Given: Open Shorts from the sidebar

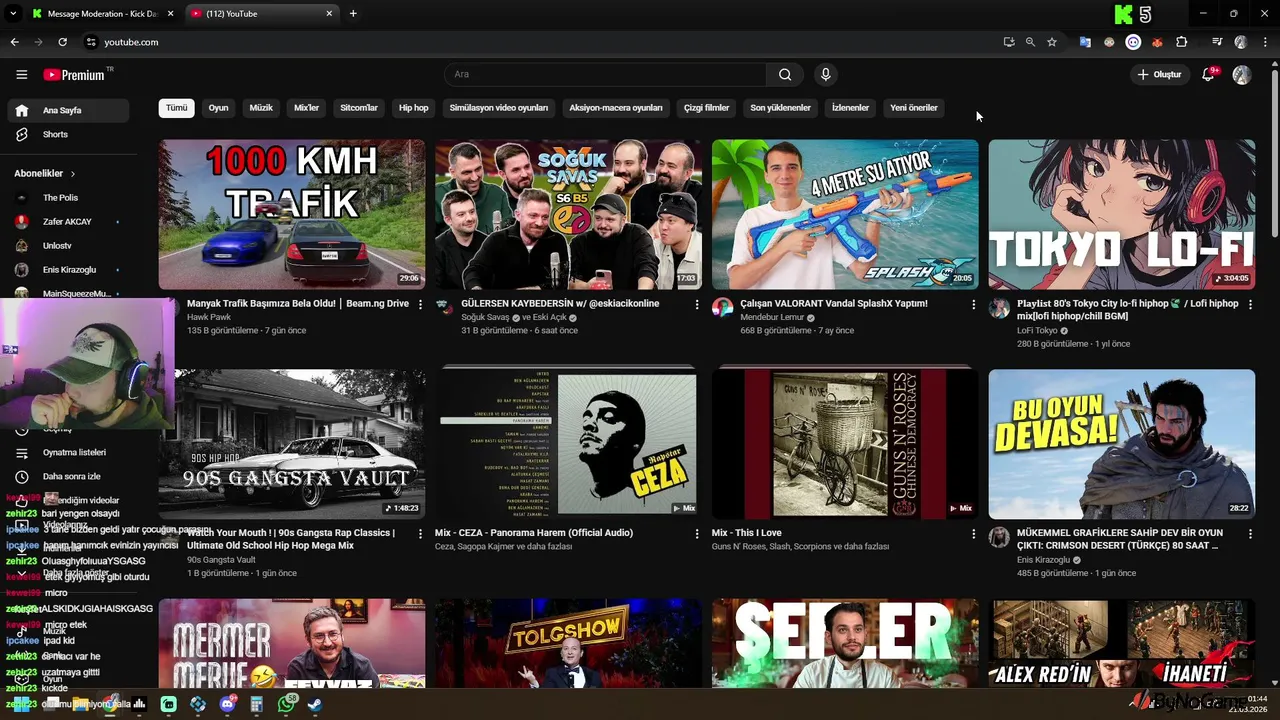Looking at the screenshot, I should coord(68,134).
